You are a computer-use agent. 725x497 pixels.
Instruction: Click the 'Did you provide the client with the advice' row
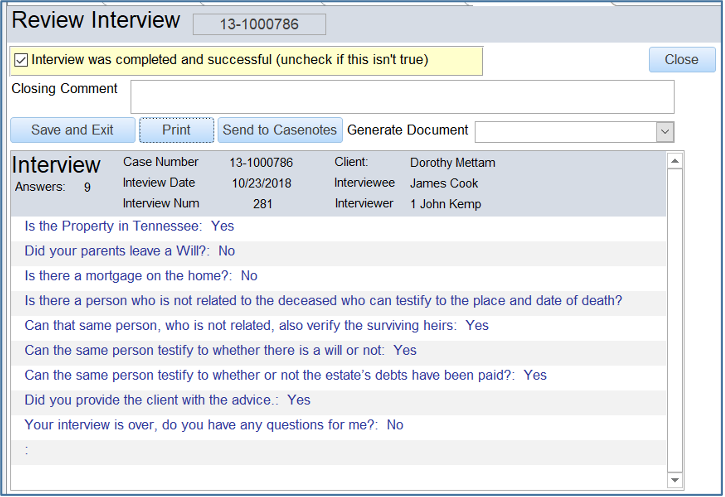point(167,400)
